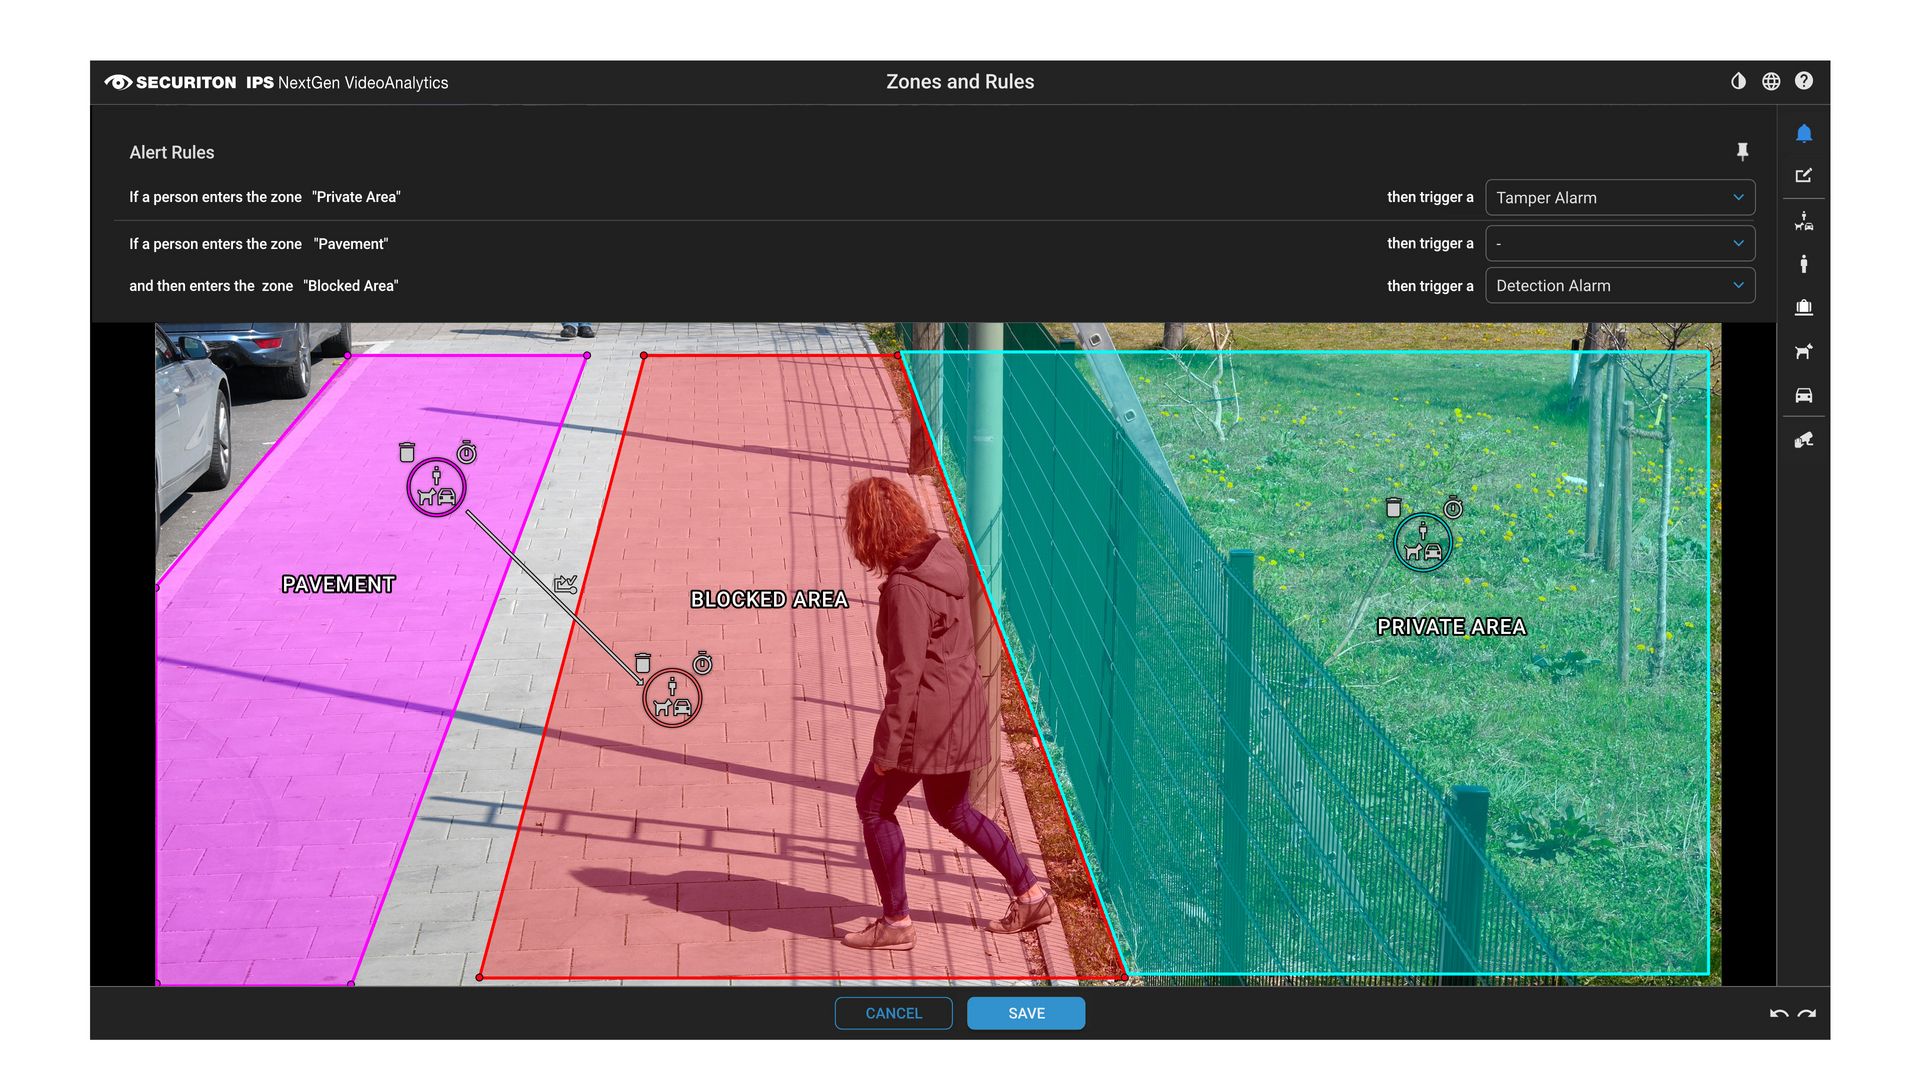Click the Blocked Area object-type circle
Viewport: 1920px width, 1080px height.
click(672, 697)
